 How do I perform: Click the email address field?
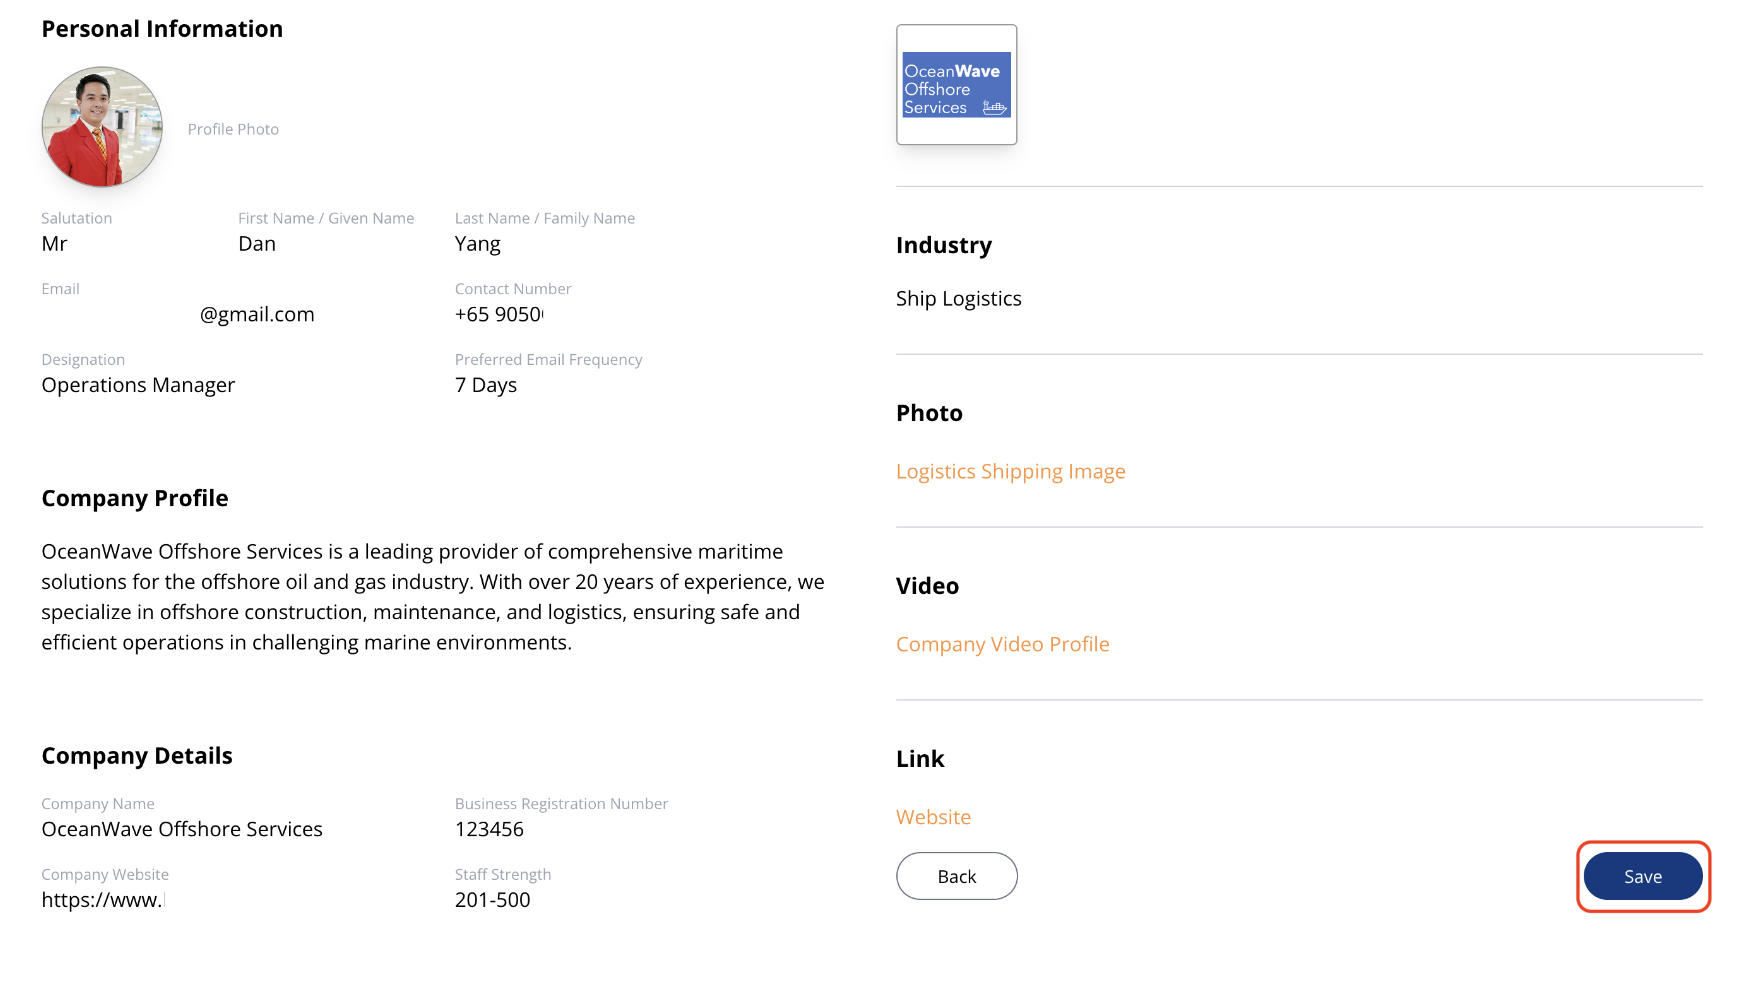point(178,314)
